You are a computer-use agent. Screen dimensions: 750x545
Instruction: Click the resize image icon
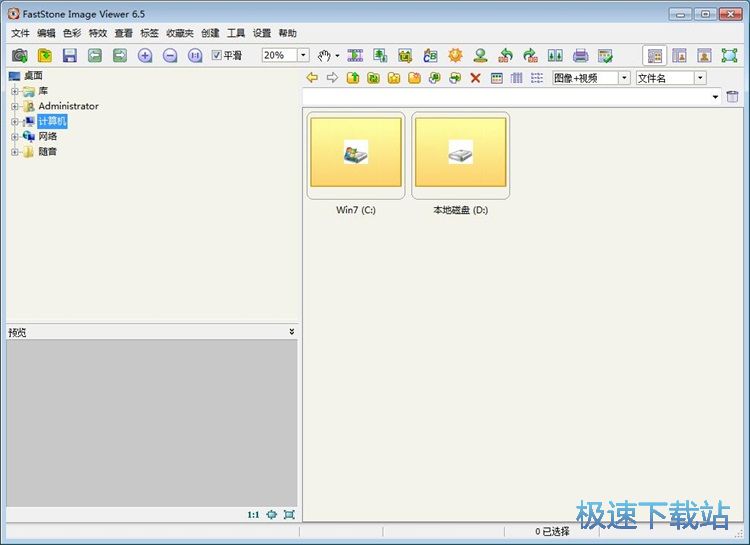pyautogui.click(x=380, y=56)
